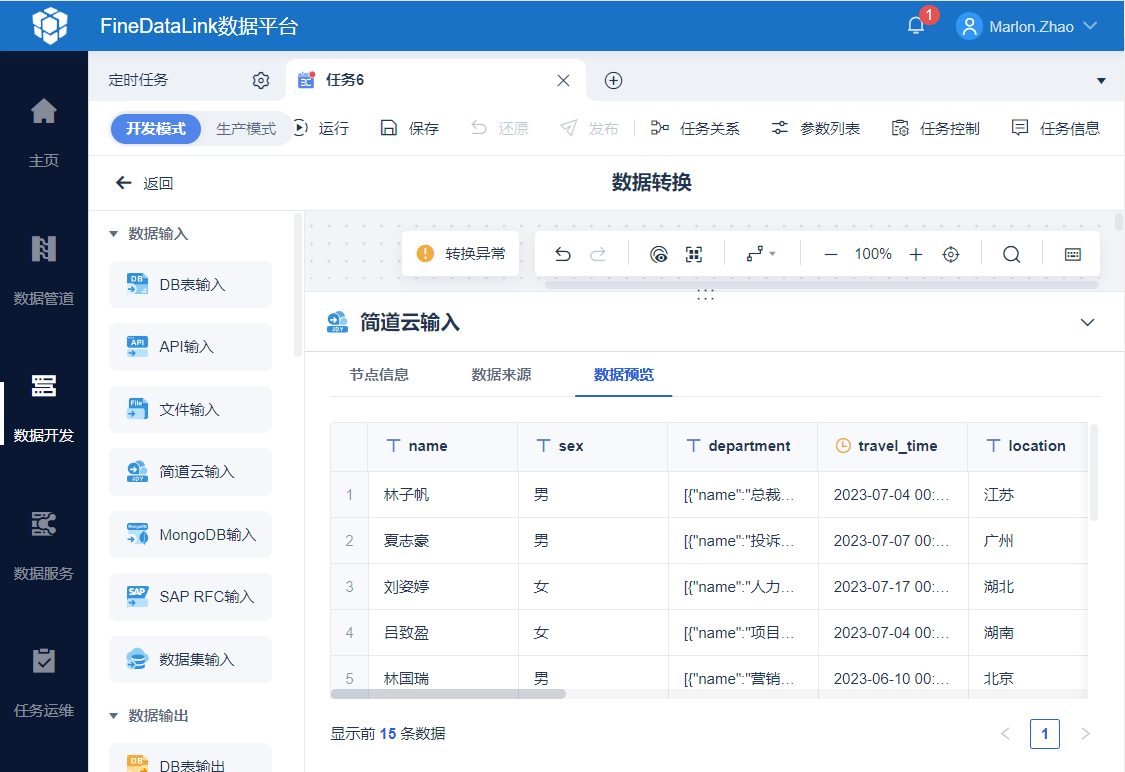
Task: Go to the previous page of results
Action: coord(1004,733)
